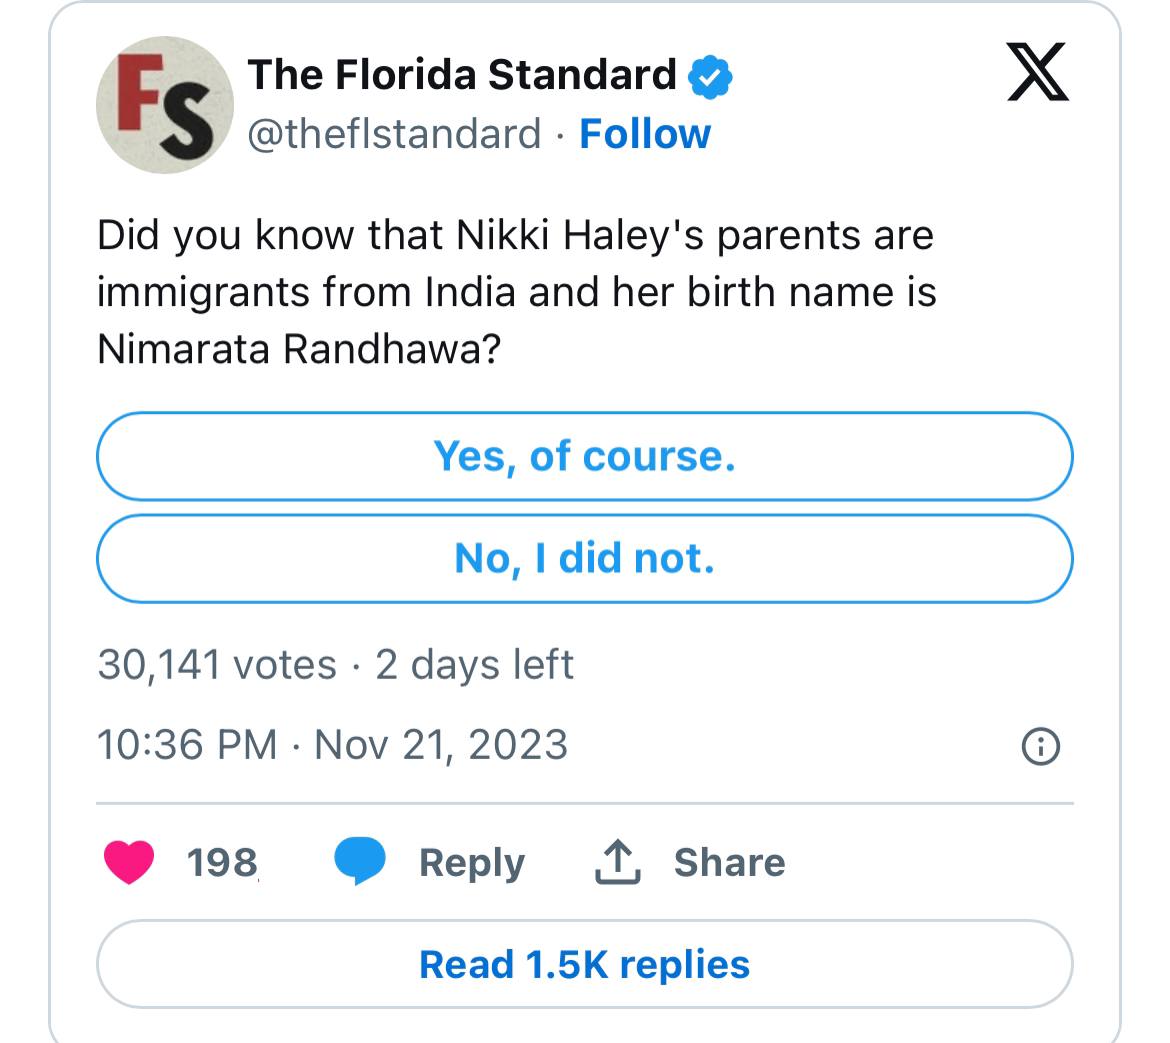
Task: Click the pink heart like icon
Action: [x=129, y=863]
